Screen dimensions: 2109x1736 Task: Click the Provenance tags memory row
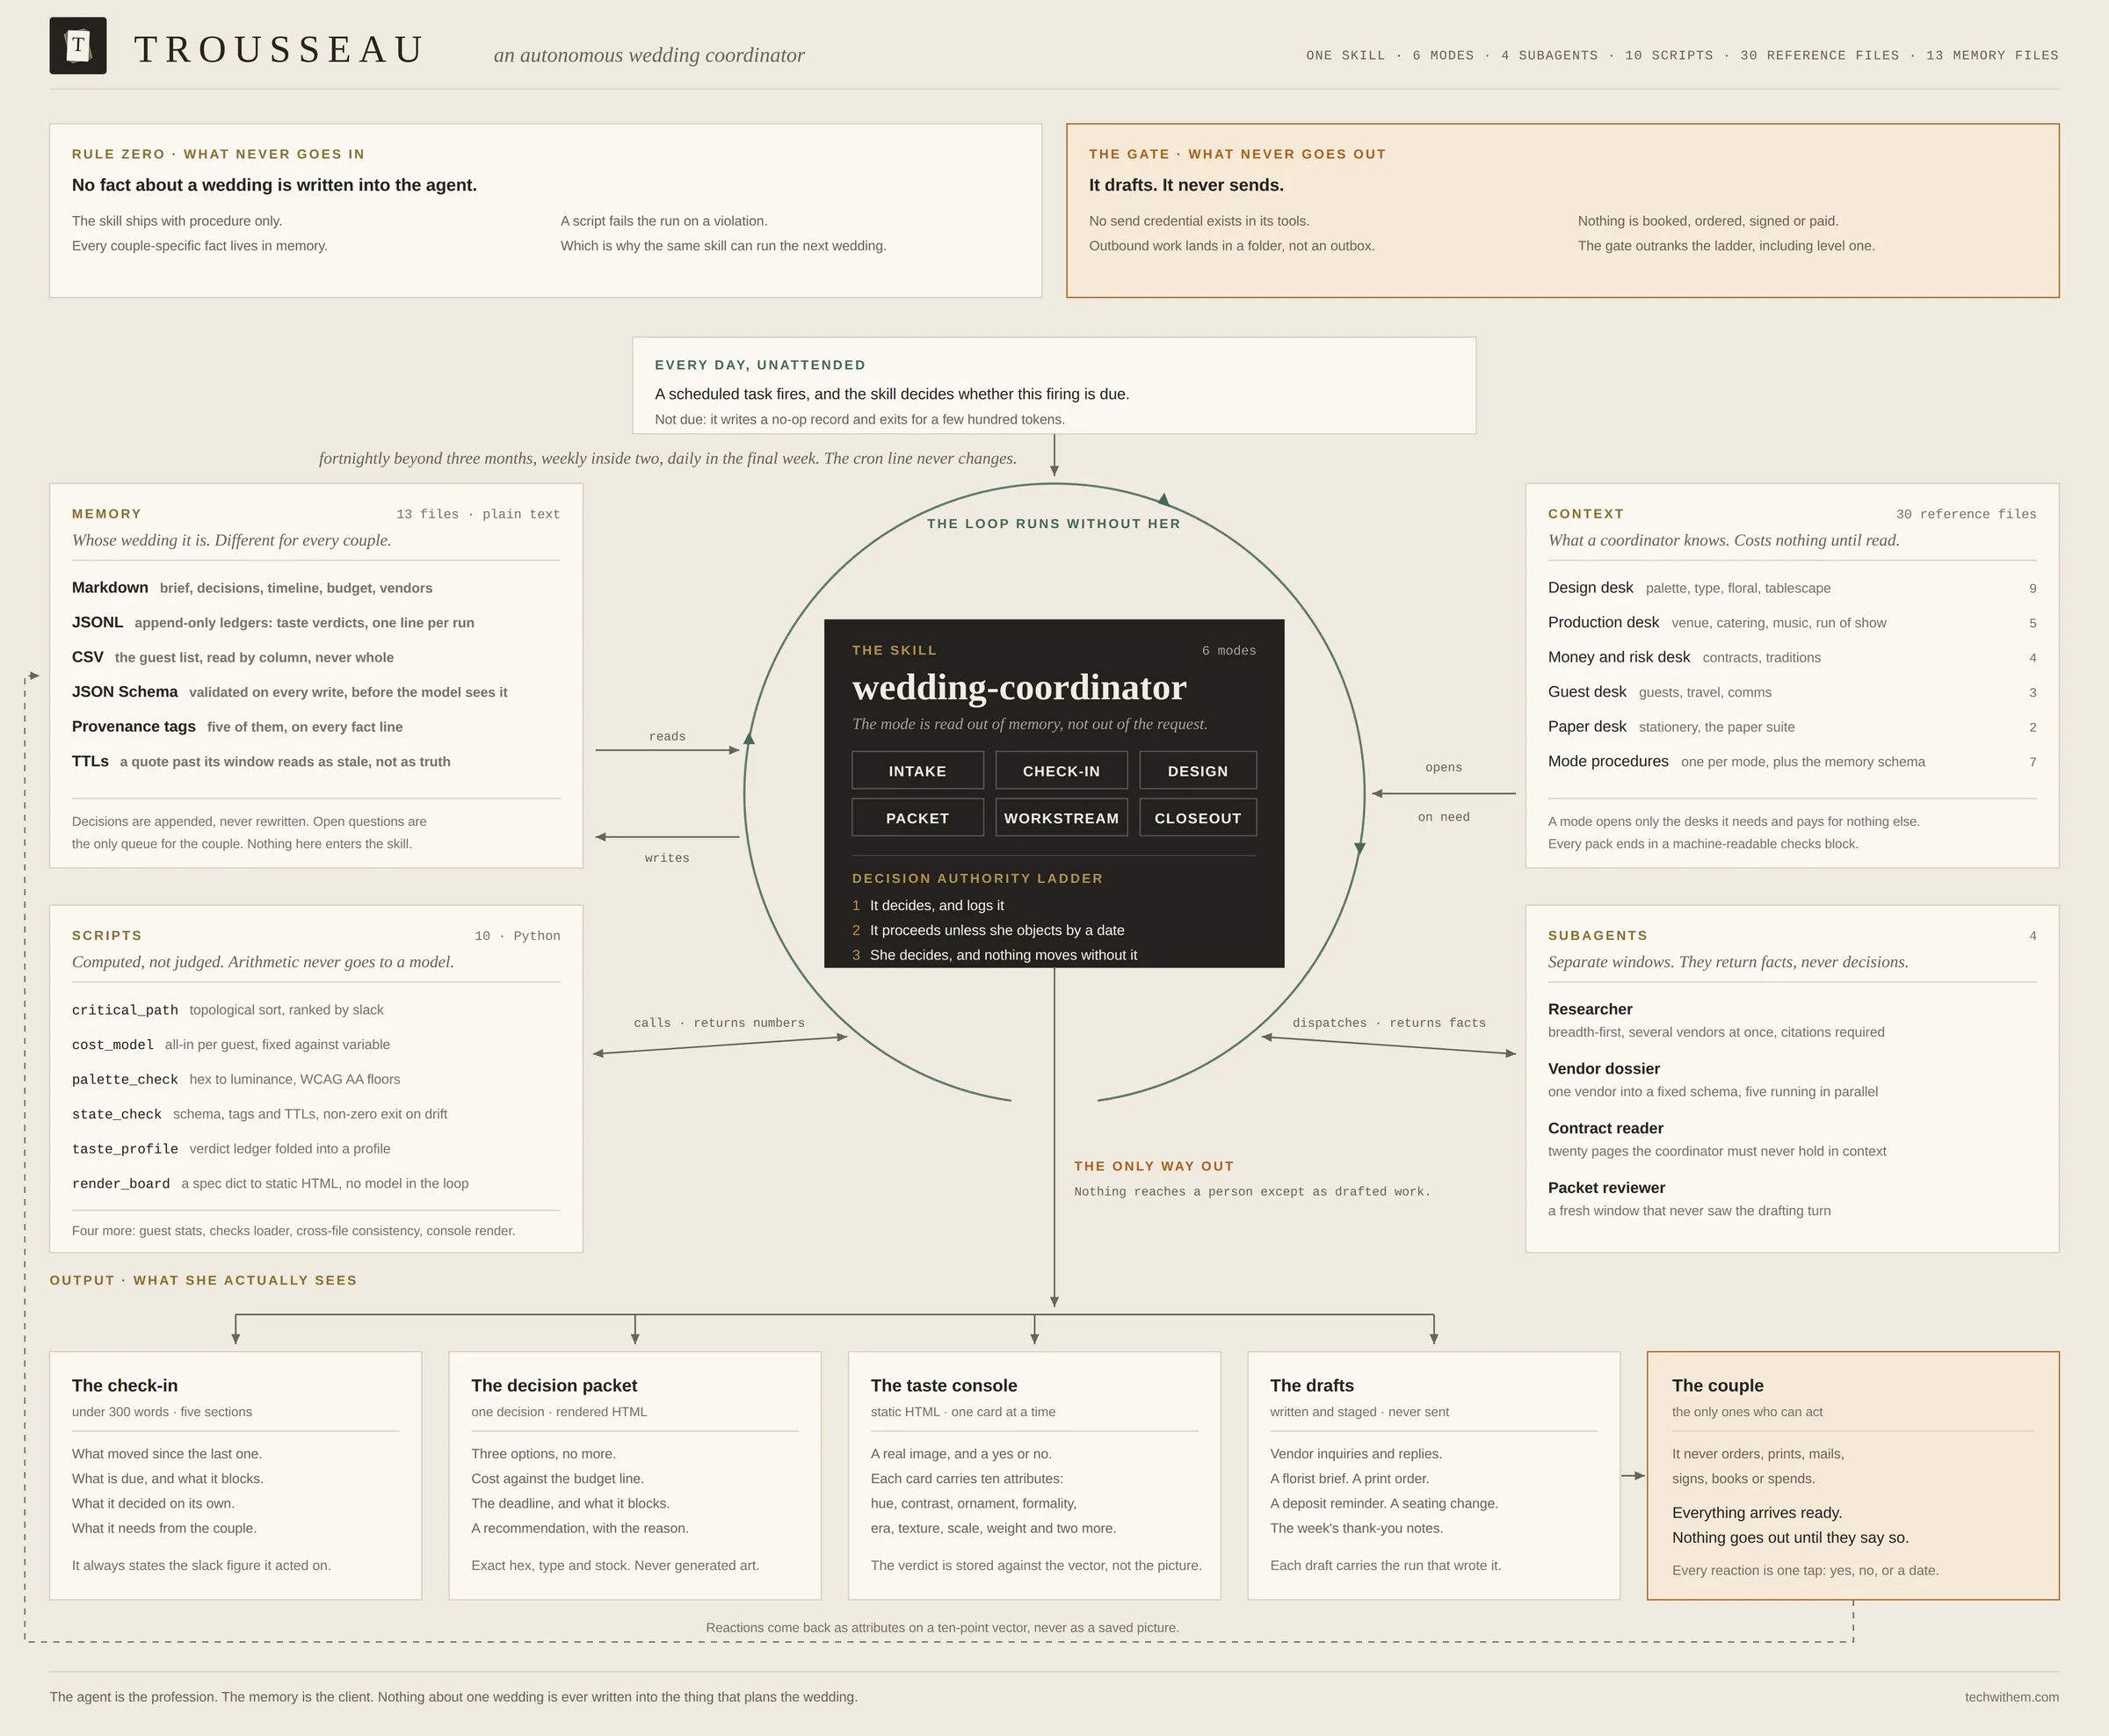[237, 727]
